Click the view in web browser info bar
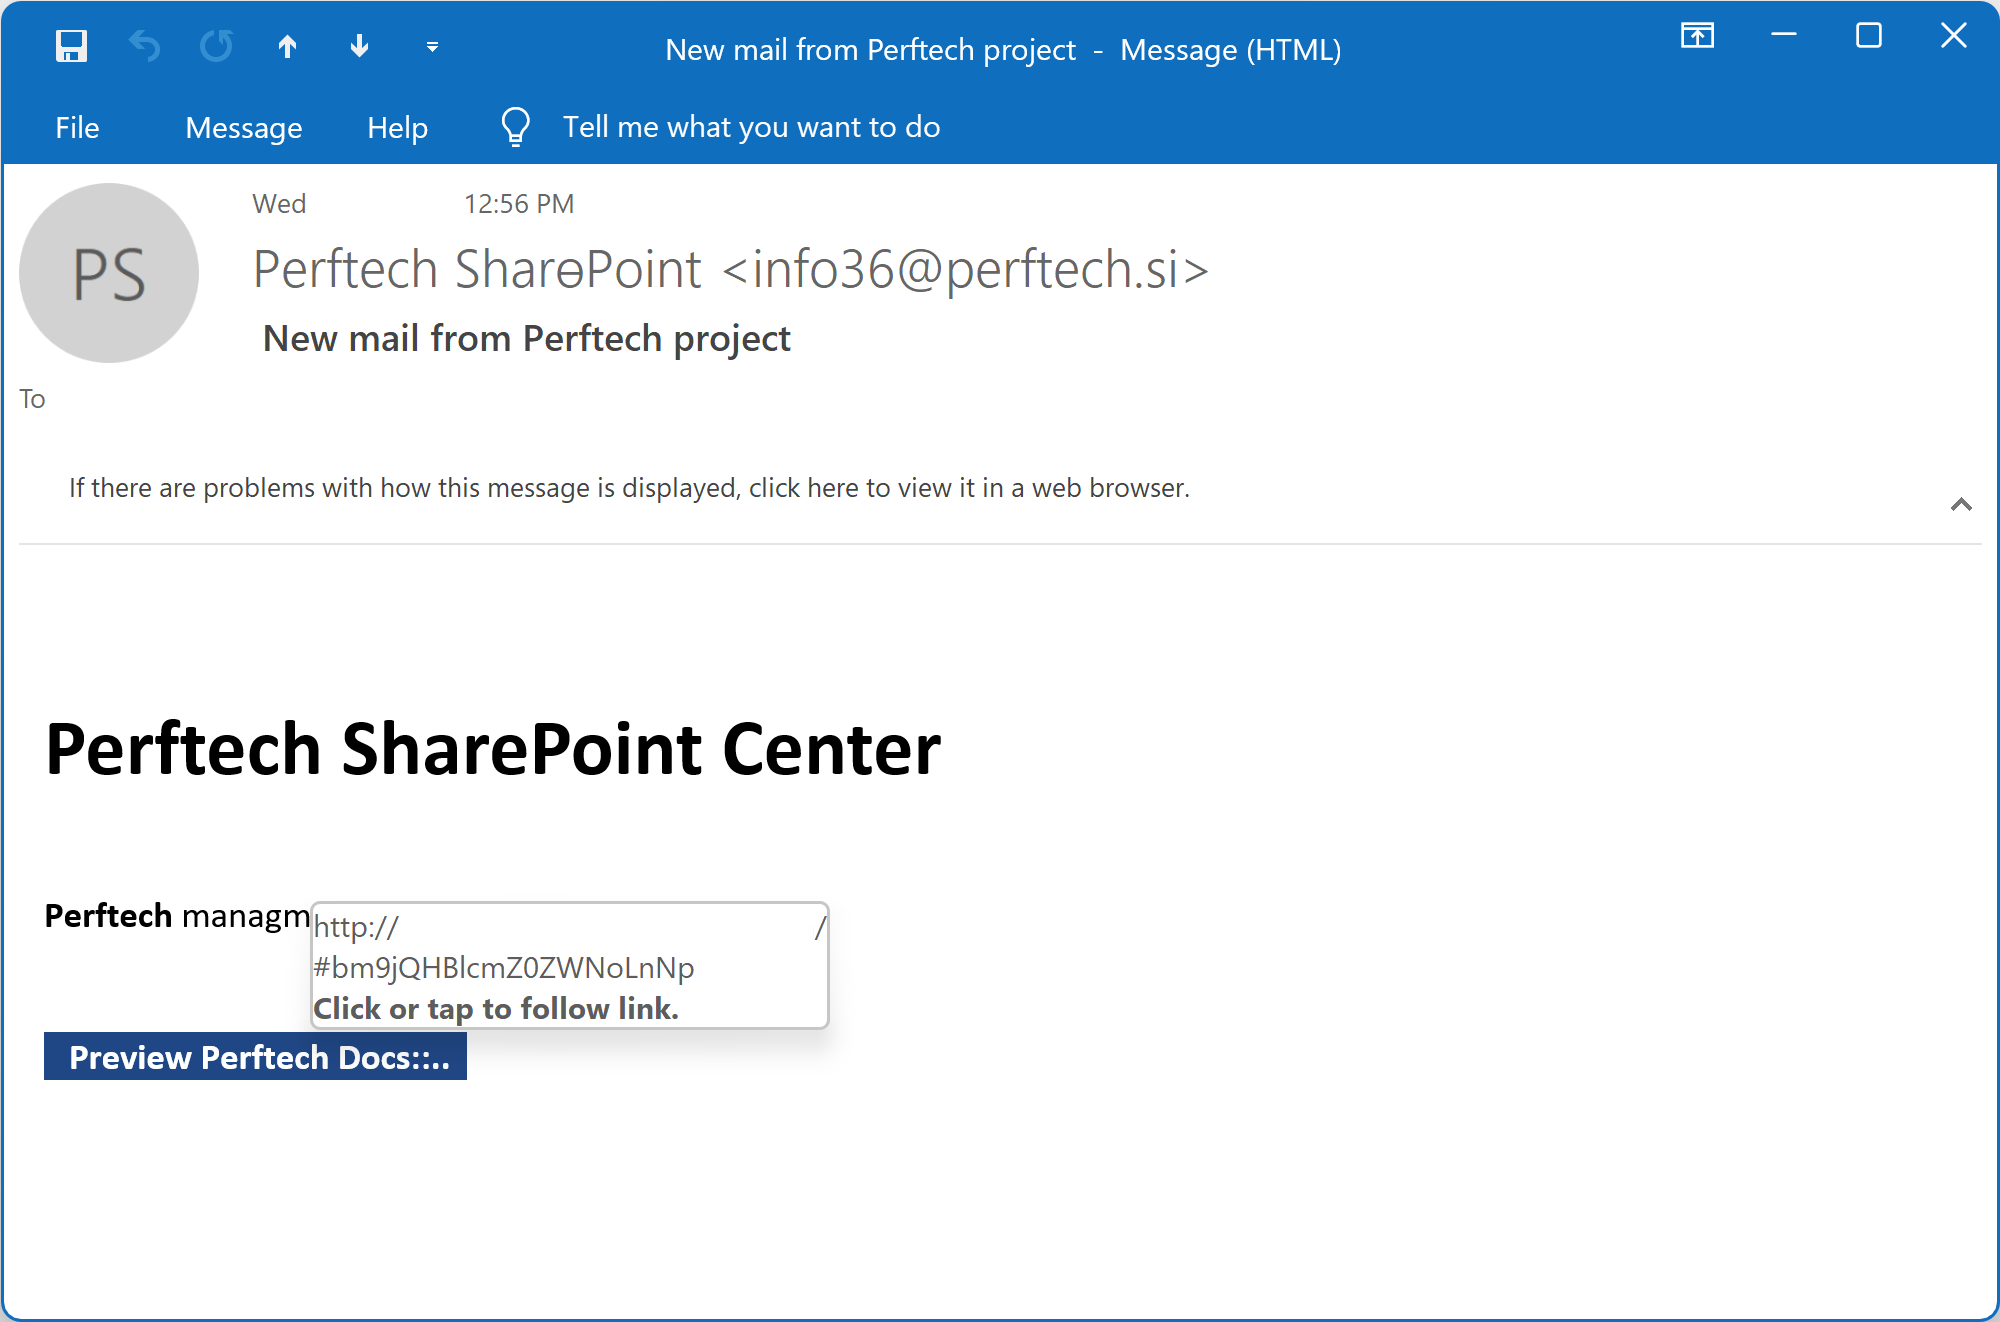Image resolution: width=2000 pixels, height=1322 pixels. point(629,488)
